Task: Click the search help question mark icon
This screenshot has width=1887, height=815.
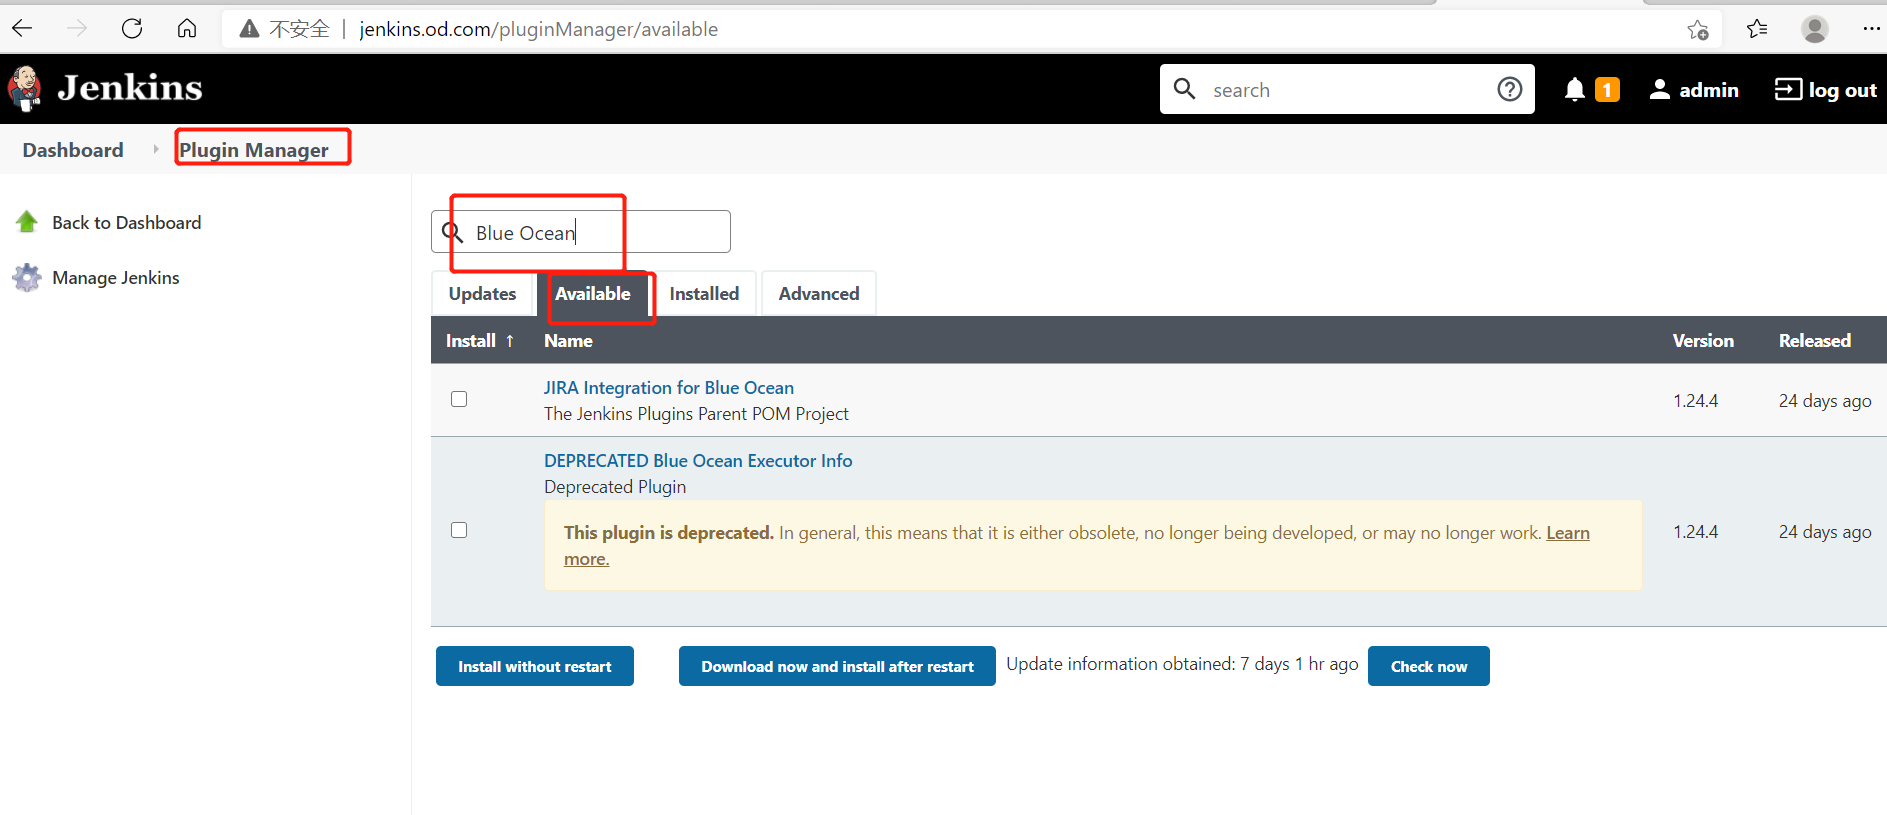Action: (x=1509, y=90)
